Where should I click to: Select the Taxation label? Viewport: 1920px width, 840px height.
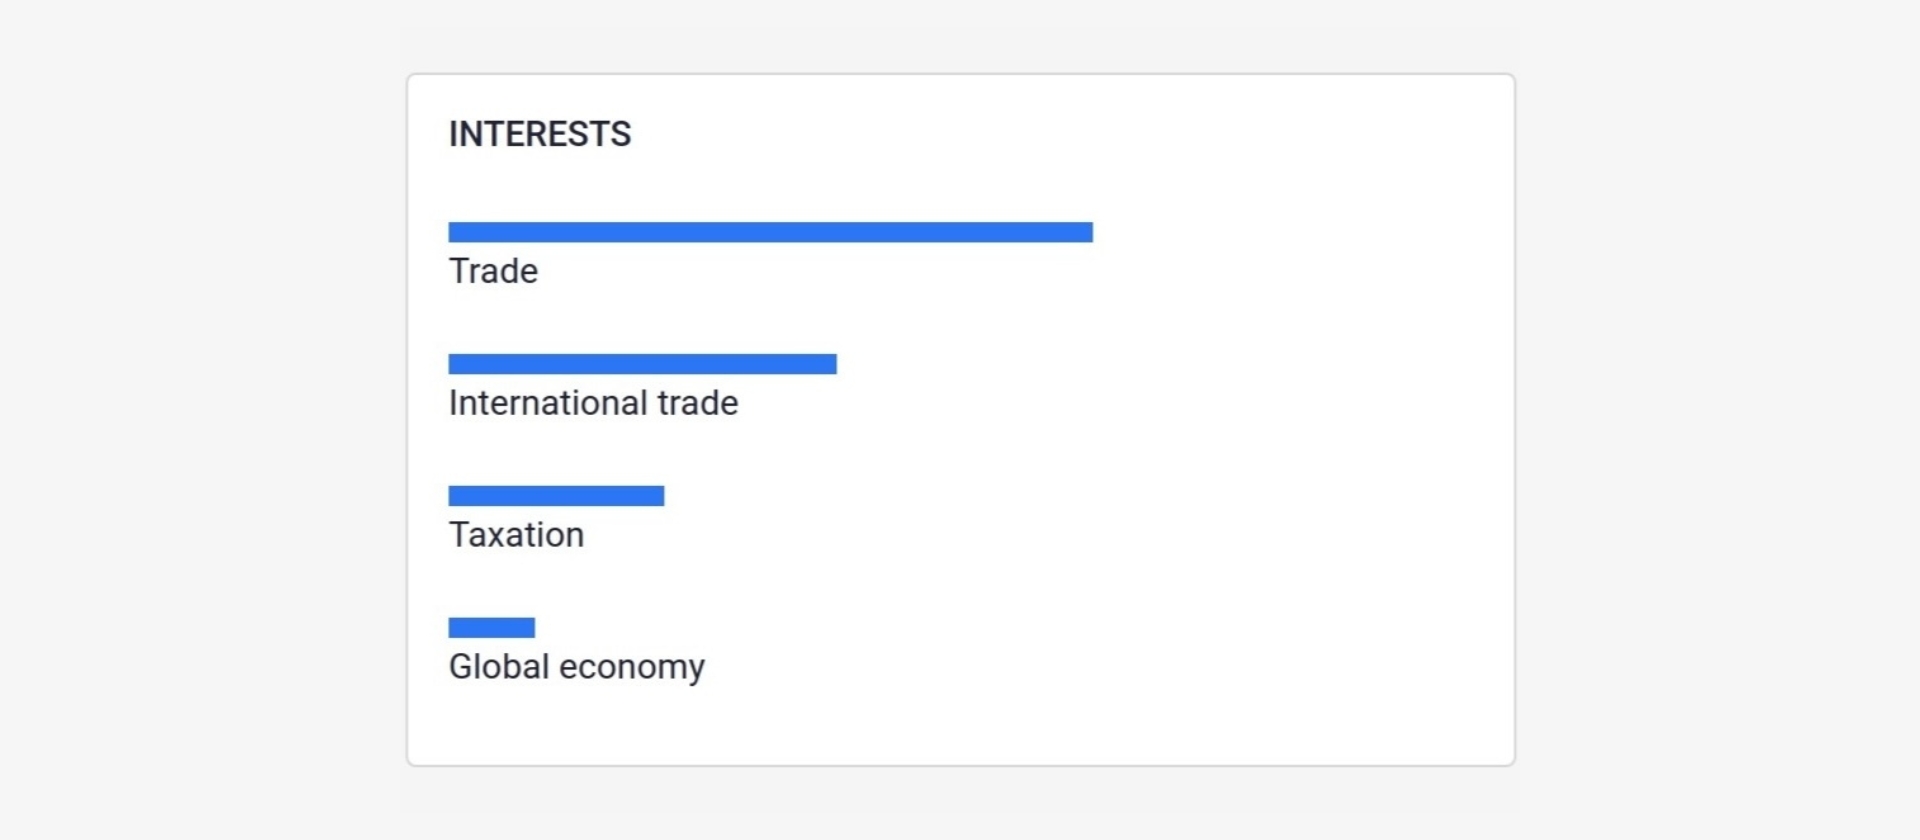(516, 535)
